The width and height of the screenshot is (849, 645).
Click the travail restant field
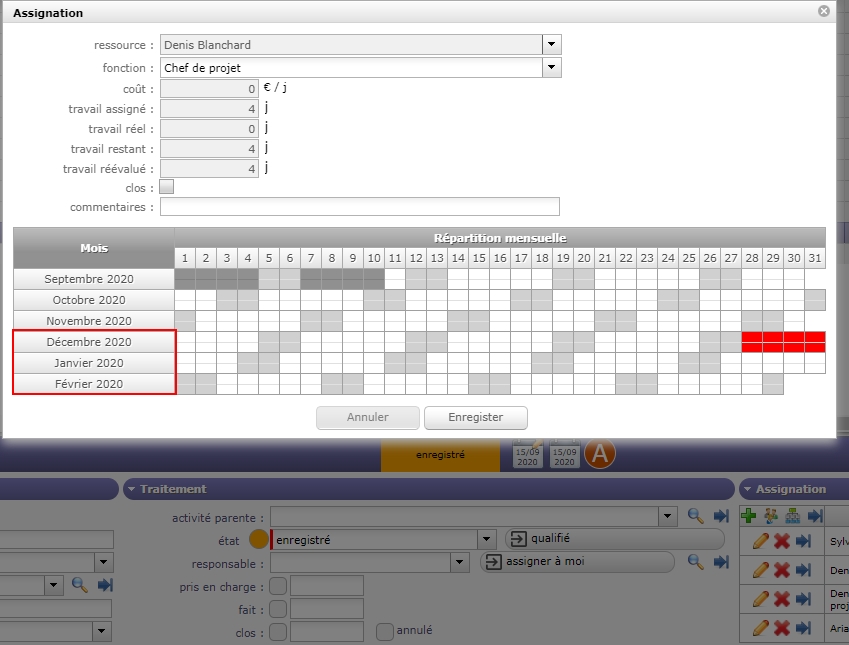tap(209, 149)
